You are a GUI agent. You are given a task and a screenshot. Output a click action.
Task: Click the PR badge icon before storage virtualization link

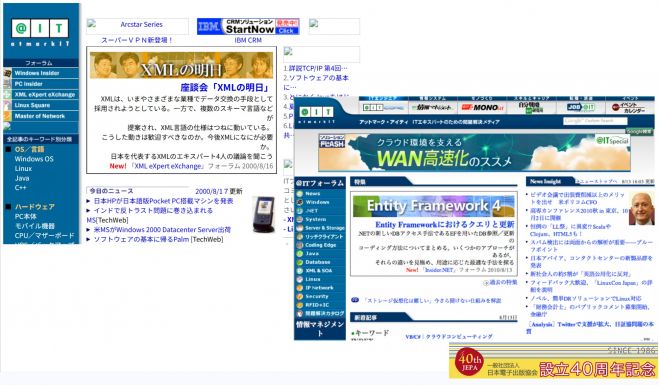pyautogui.click(x=355, y=300)
